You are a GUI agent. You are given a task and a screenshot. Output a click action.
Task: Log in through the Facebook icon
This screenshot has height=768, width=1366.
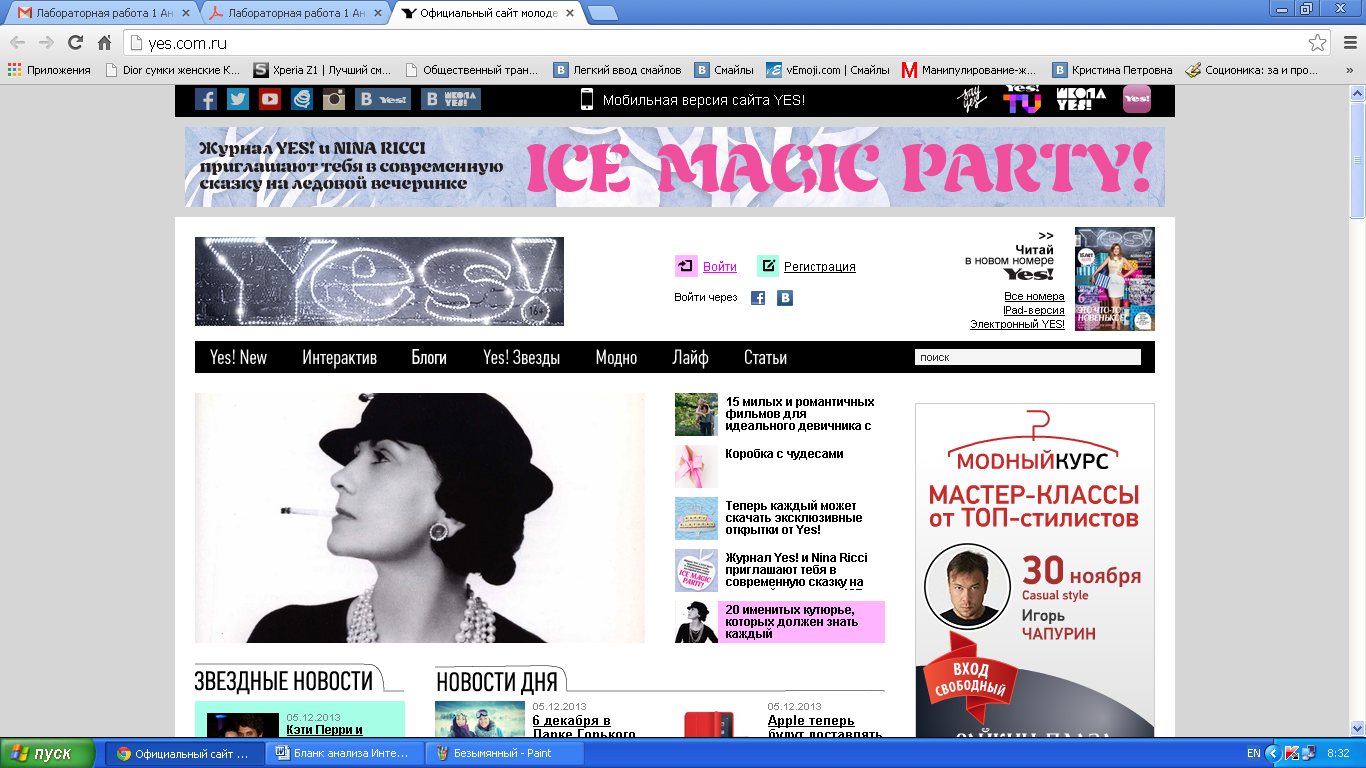point(758,298)
